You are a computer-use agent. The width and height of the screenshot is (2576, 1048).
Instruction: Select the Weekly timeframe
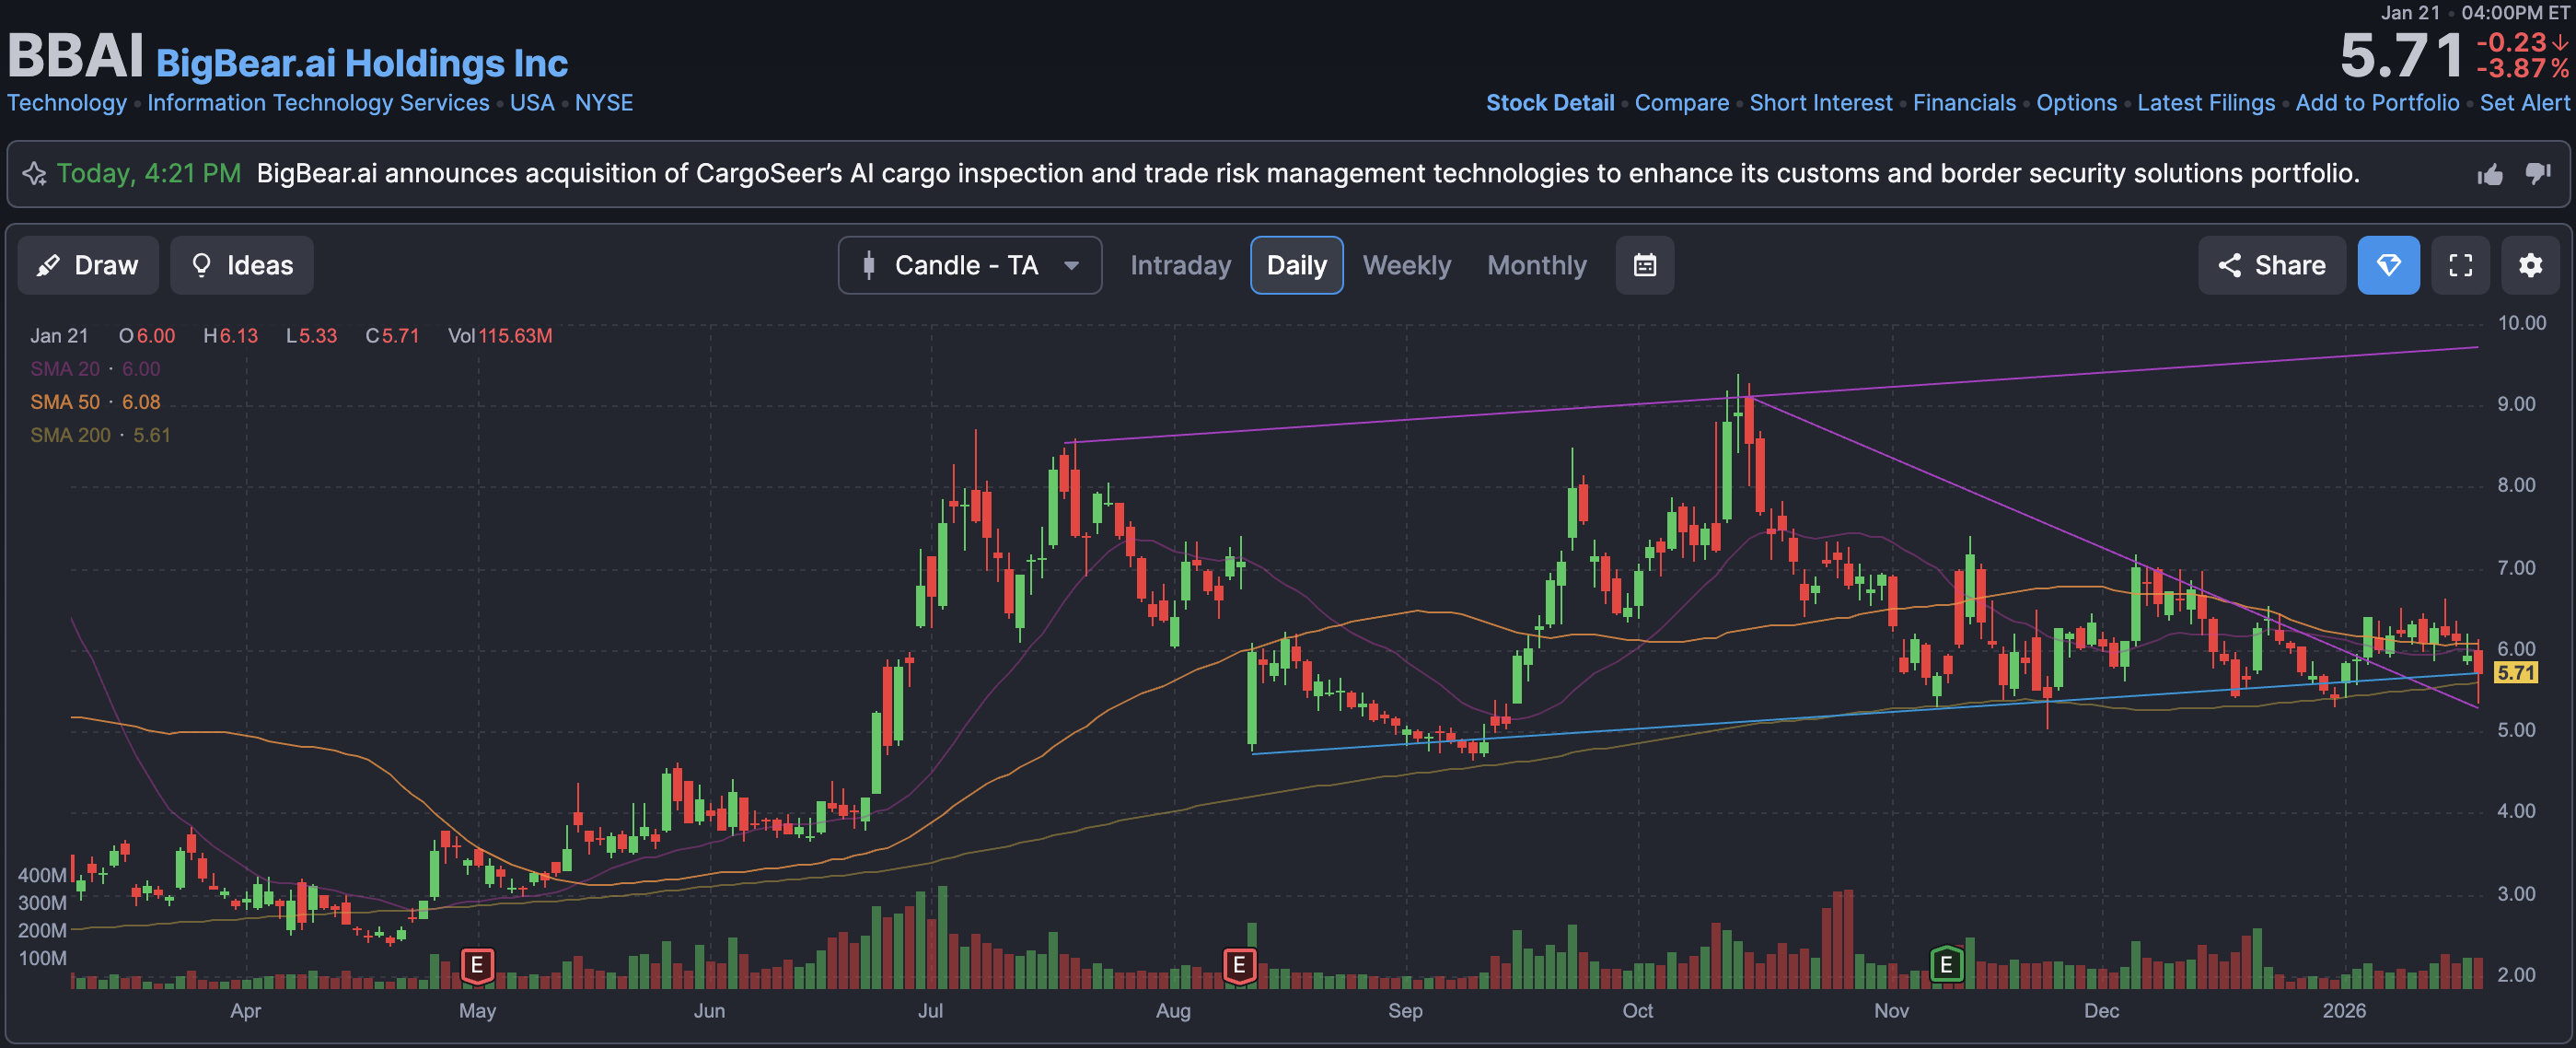[1406, 265]
